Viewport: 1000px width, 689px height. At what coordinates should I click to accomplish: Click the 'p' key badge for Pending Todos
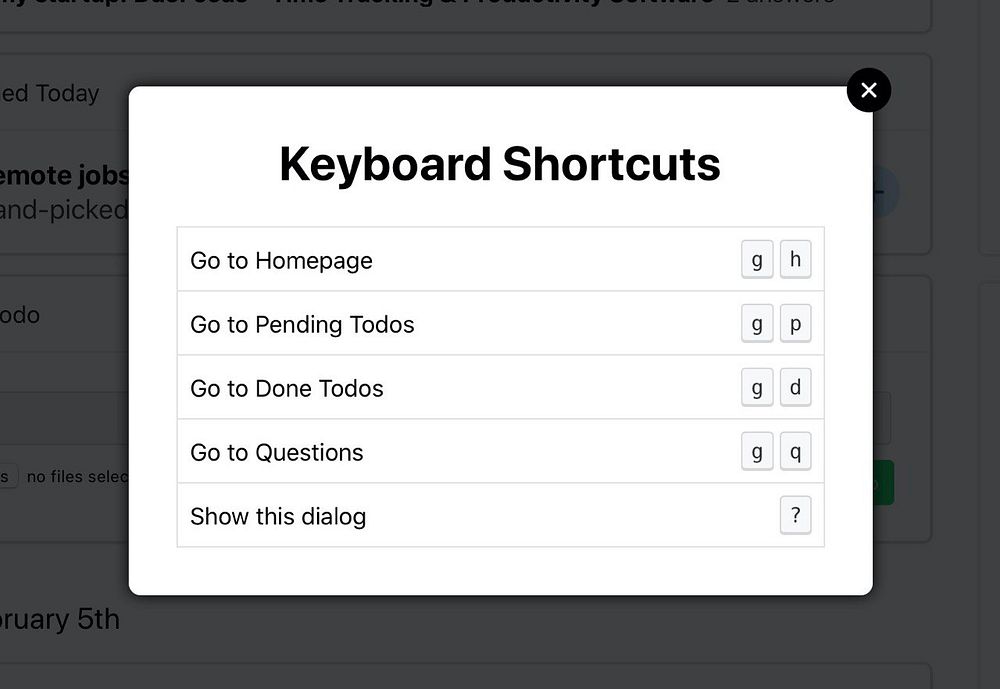(x=795, y=323)
